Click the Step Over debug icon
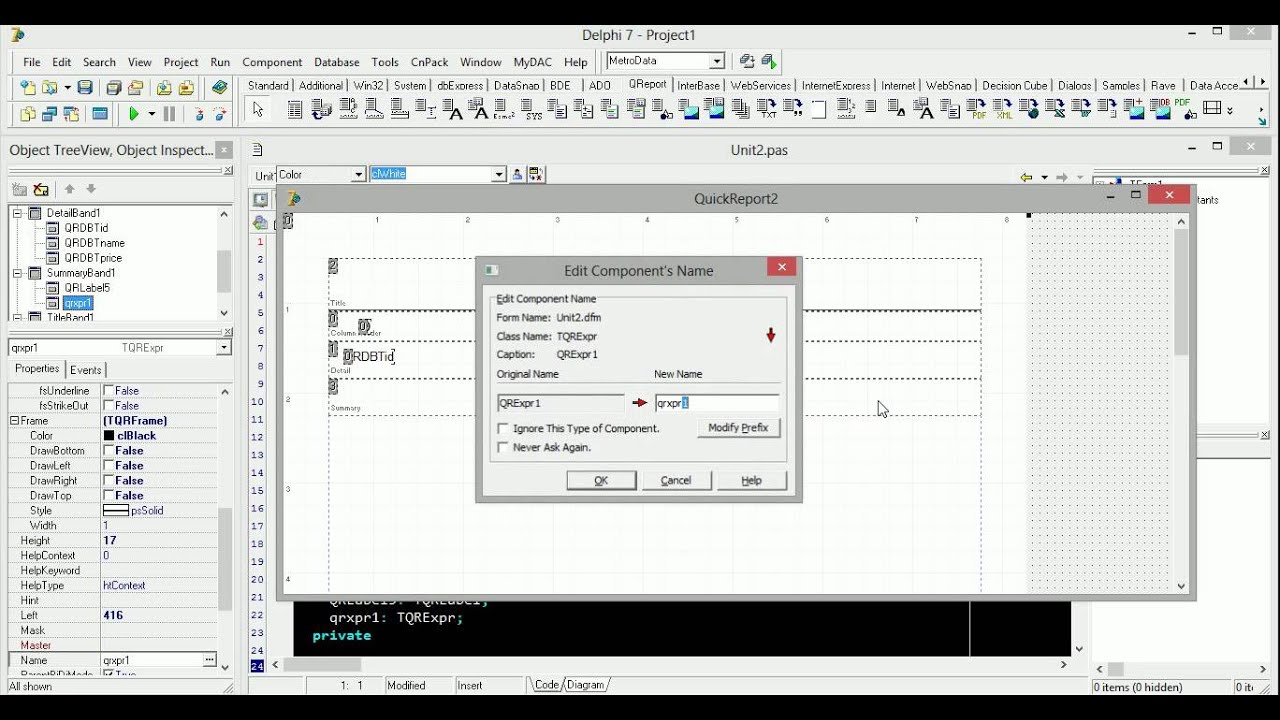The width and height of the screenshot is (1280, 720). pyautogui.click(x=220, y=114)
